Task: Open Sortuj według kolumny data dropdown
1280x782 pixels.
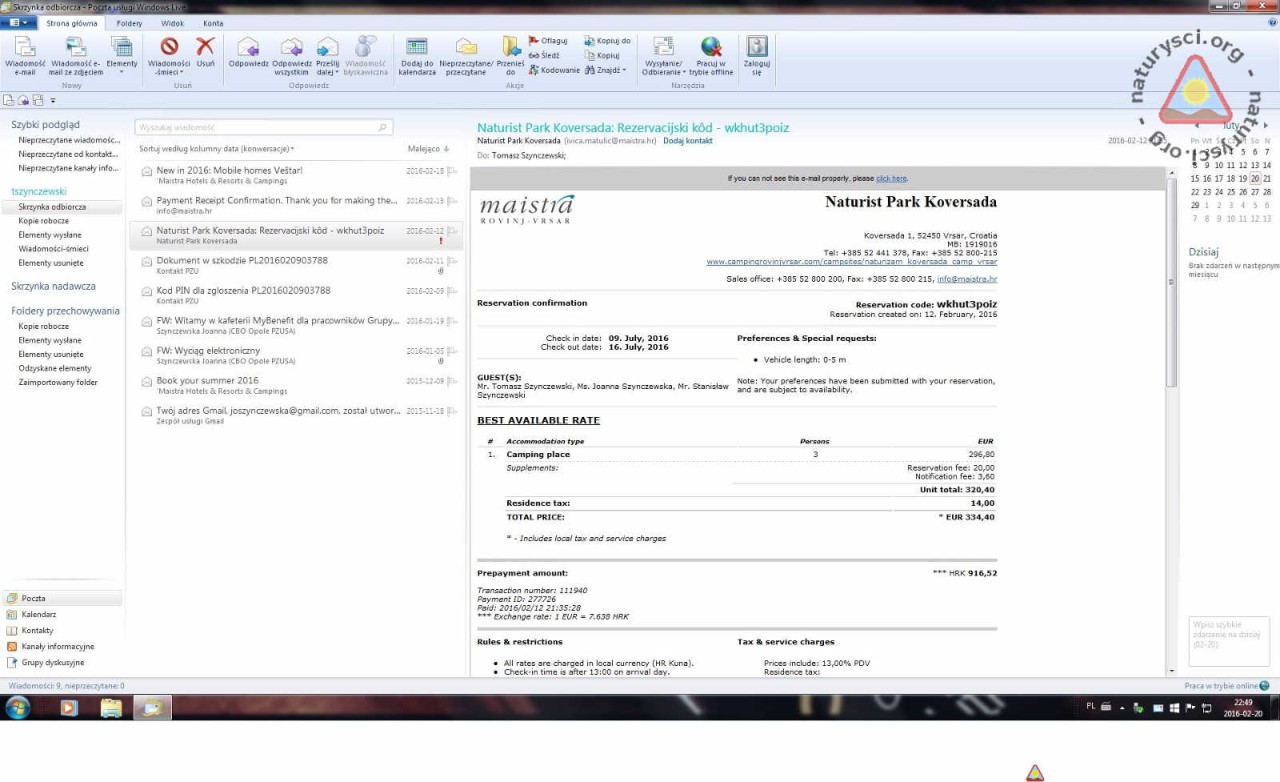Action: (217, 148)
